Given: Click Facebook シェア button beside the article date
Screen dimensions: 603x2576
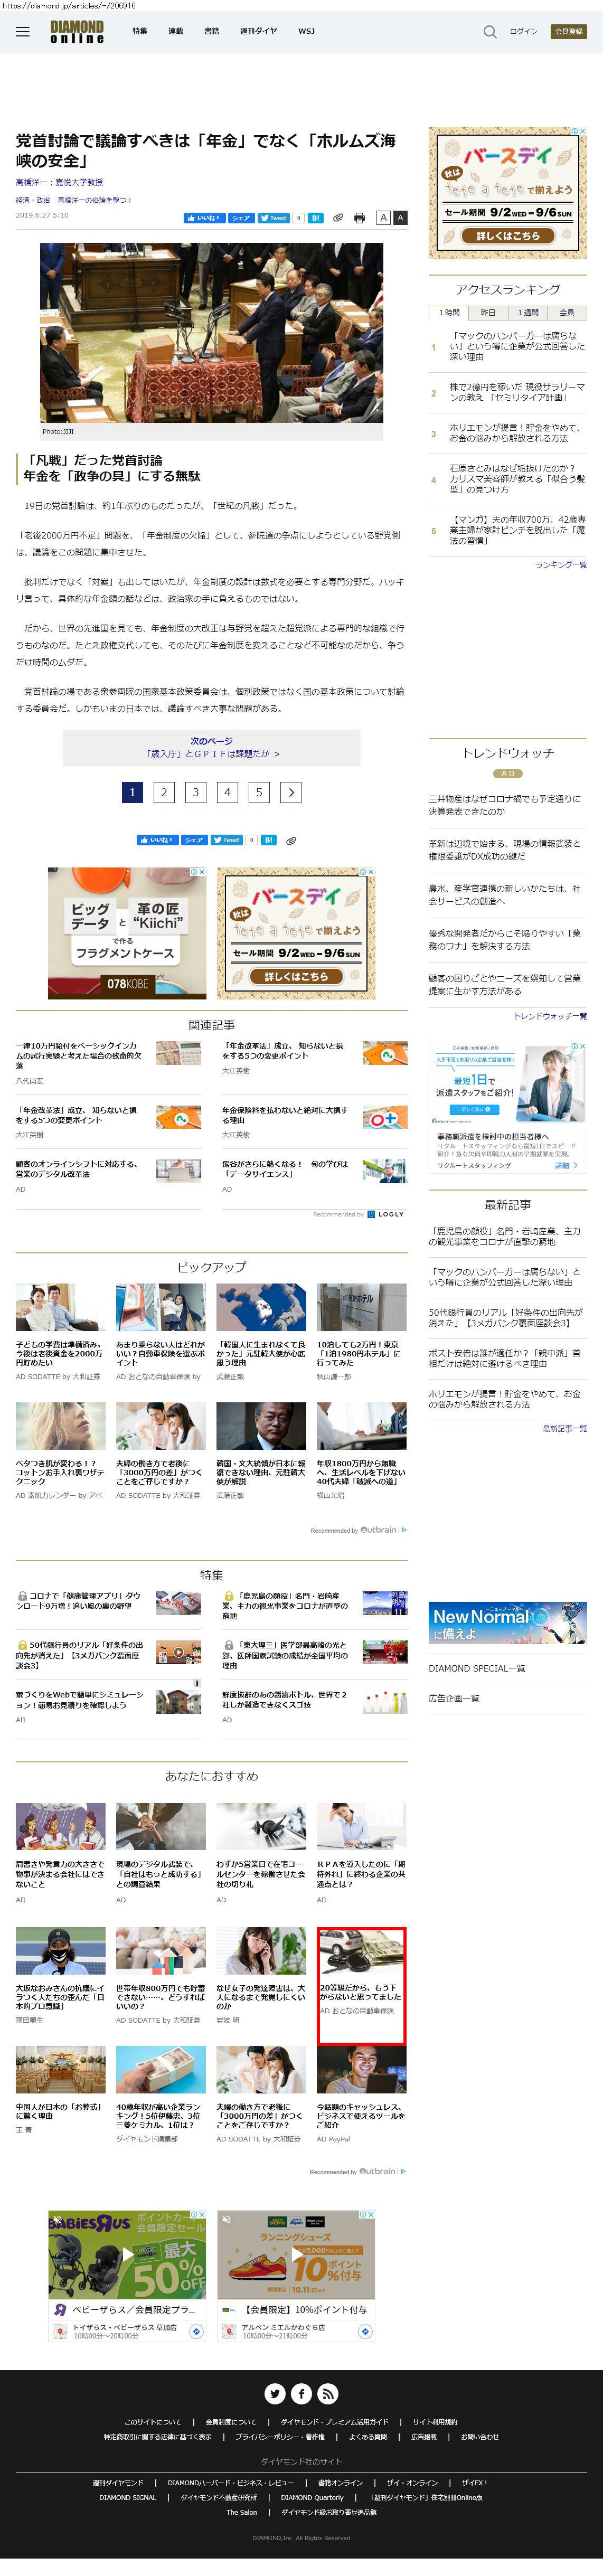Looking at the screenshot, I should [x=241, y=218].
